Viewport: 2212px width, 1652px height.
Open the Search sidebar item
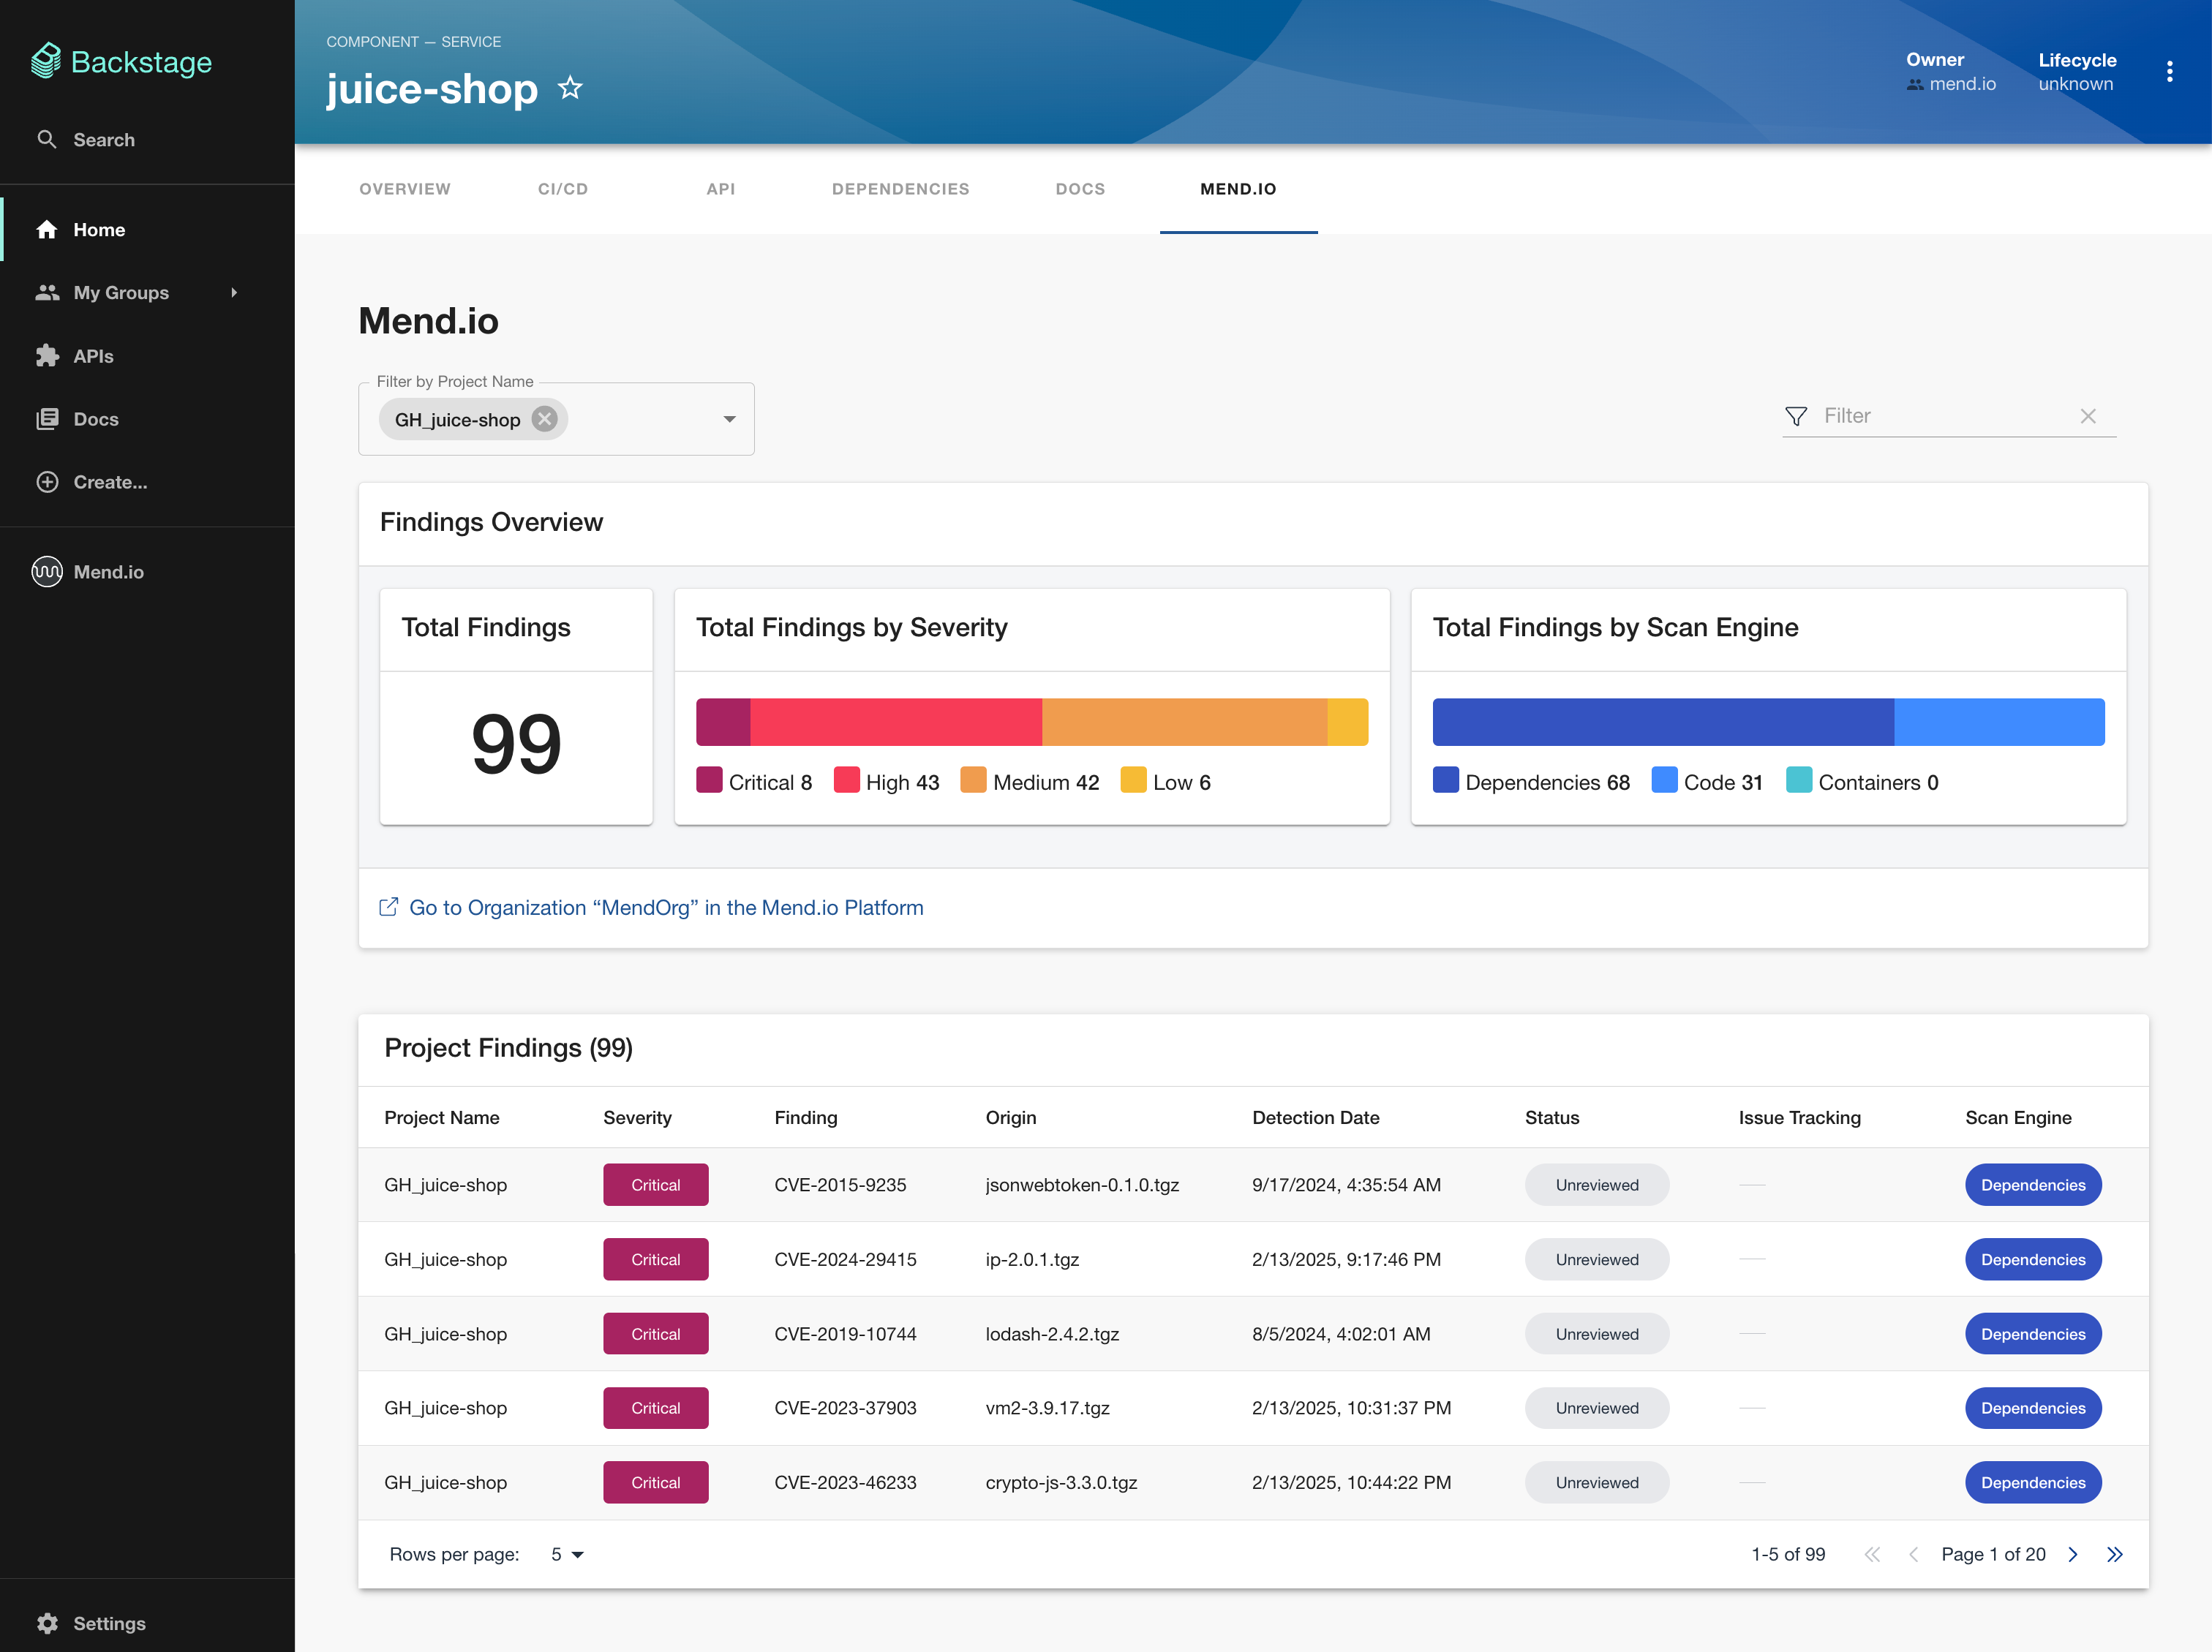(103, 140)
